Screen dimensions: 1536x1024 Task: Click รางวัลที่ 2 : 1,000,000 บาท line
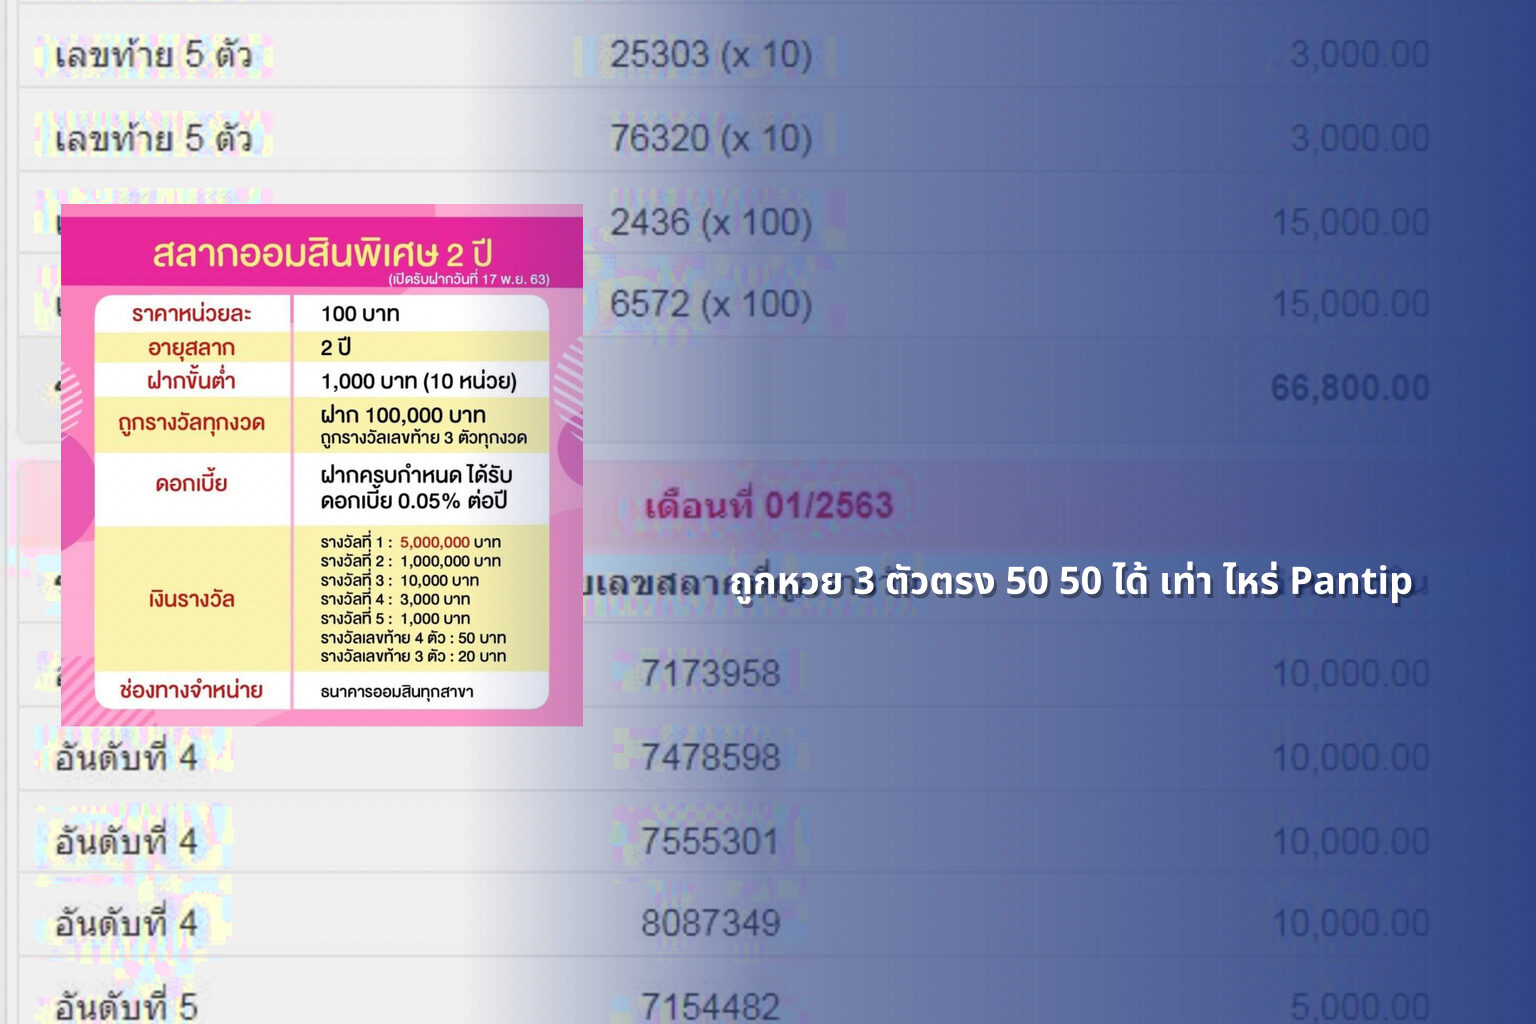coord(410,561)
